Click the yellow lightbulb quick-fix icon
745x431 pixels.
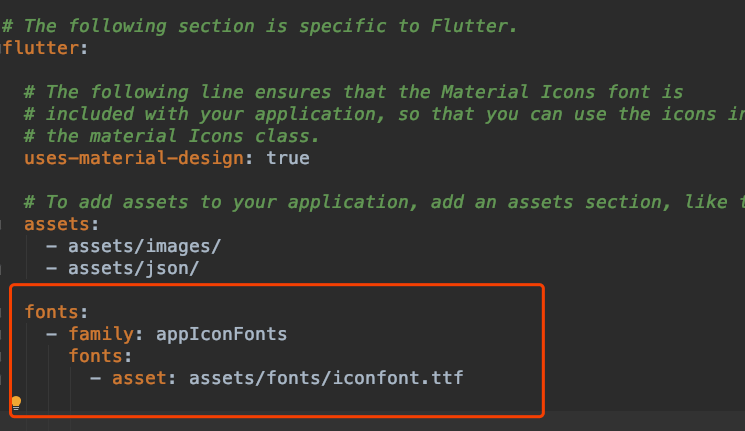[16, 403]
